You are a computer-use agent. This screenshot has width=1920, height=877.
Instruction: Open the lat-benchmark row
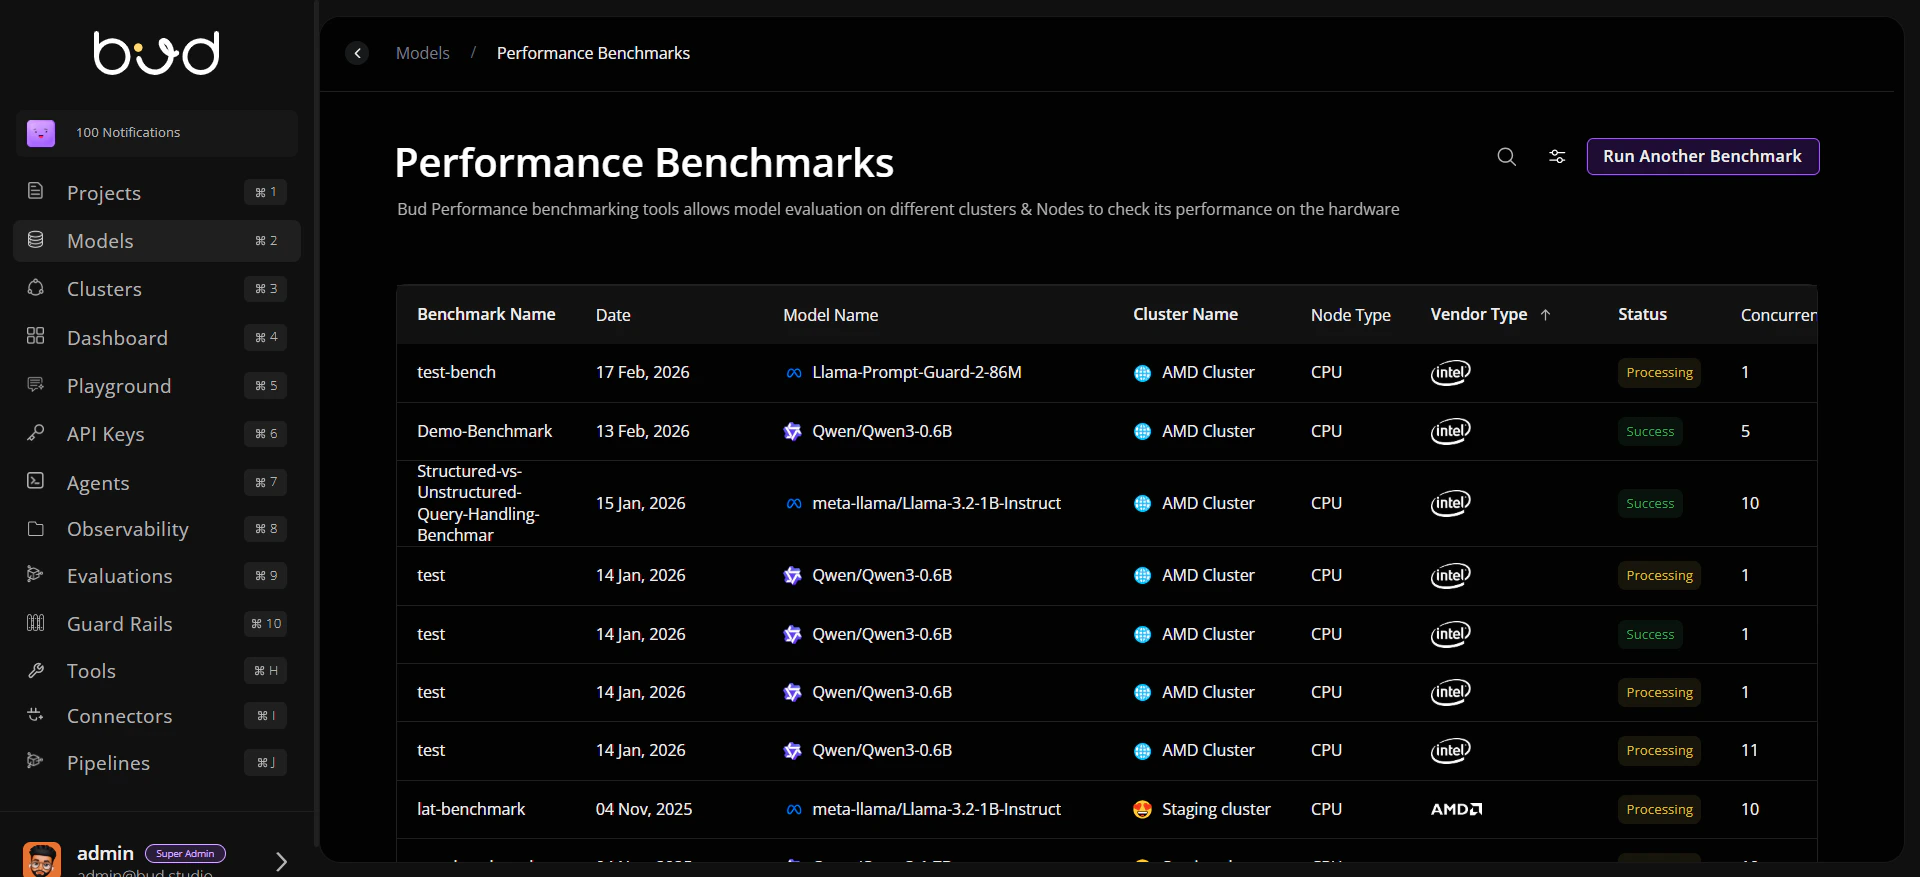click(1106, 809)
